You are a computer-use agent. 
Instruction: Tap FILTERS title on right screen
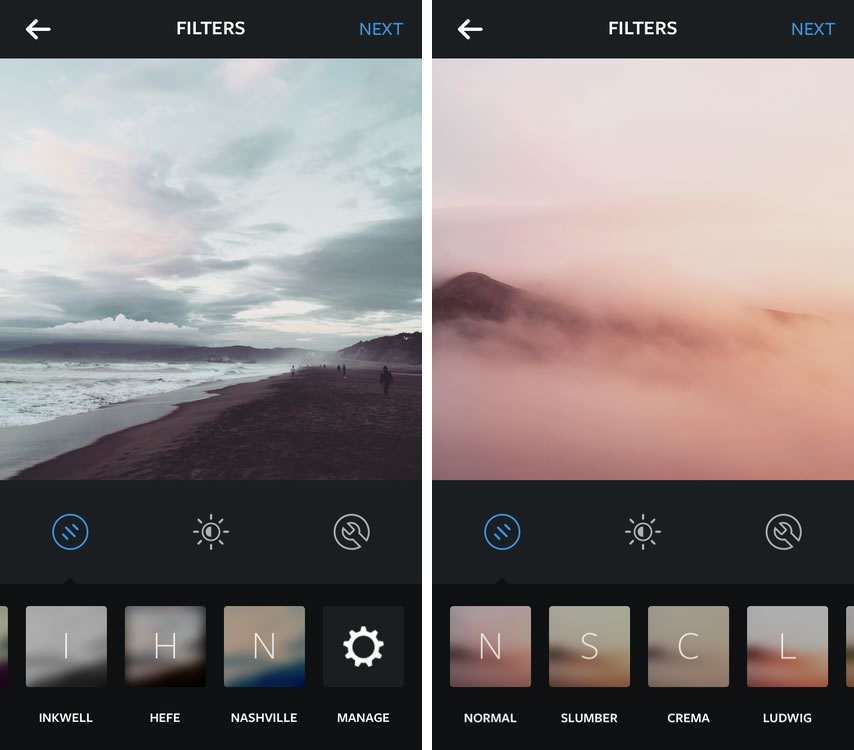(643, 28)
